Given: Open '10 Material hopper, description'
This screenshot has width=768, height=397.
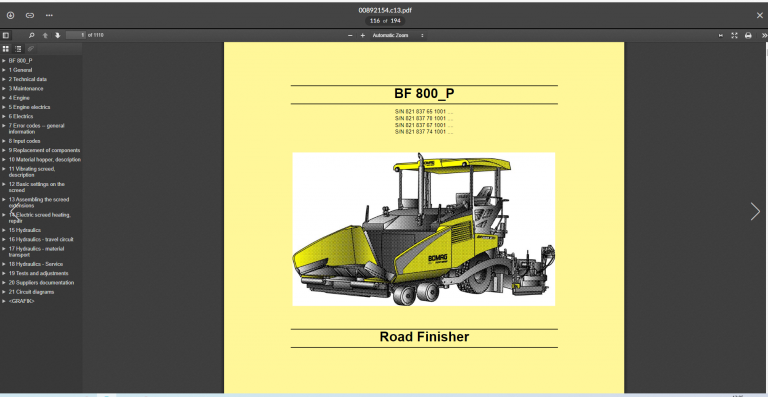Looking at the screenshot, I should (x=45, y=160).
